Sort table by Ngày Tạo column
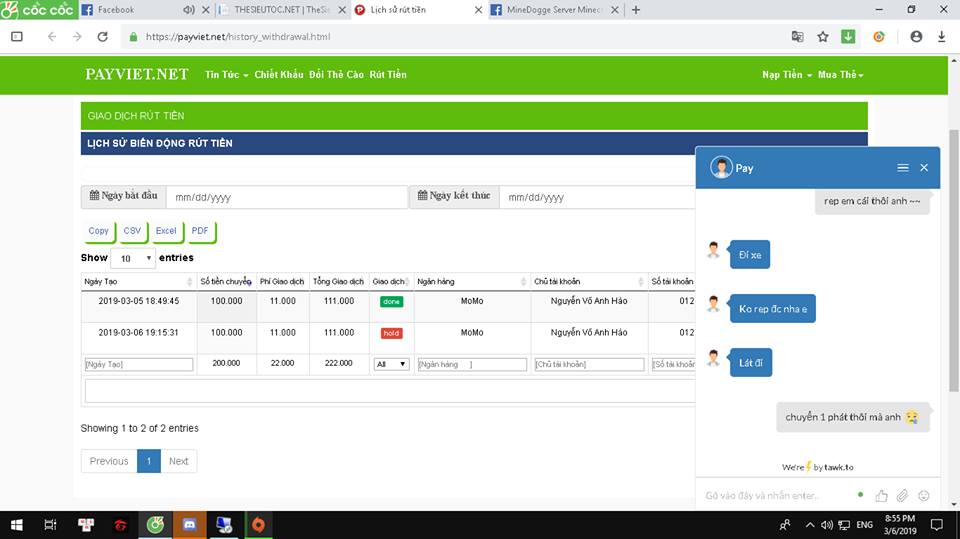This screenshot has width=960, height=539. [138, 282]
